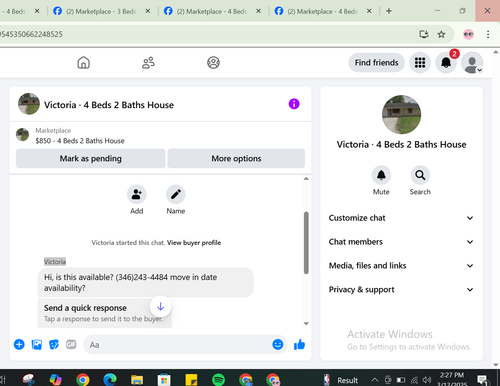Mute the conversation in side panel
The width and height of the screenshot is (500, 386).
[x=381, y=175]
